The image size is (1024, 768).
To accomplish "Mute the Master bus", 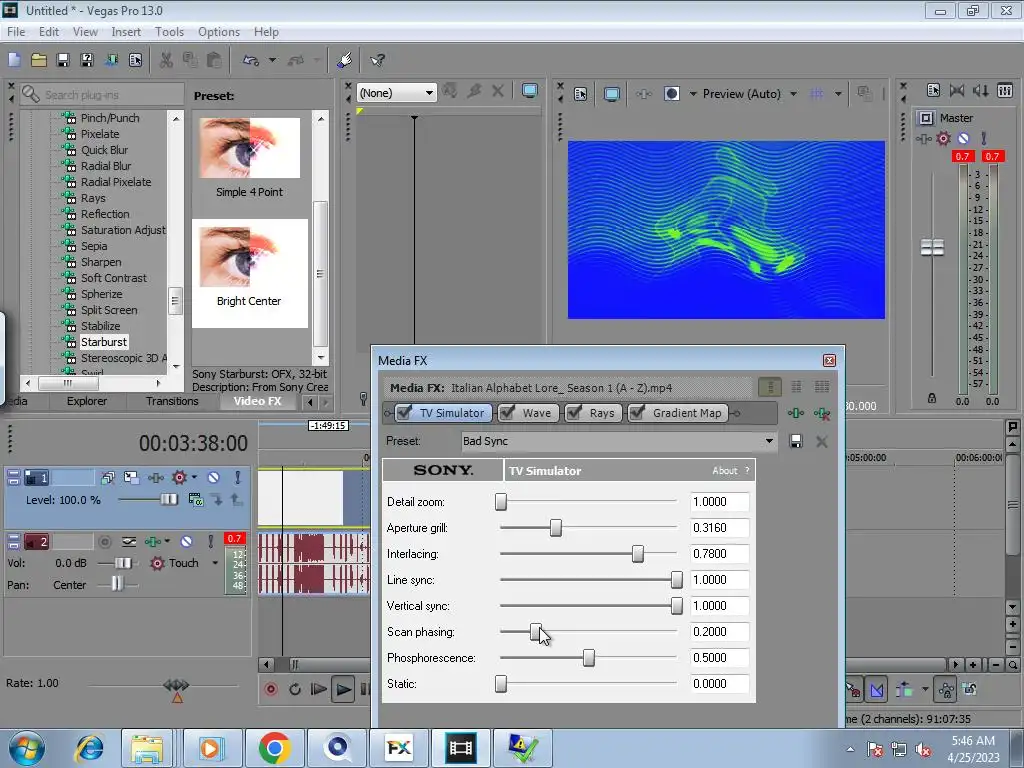I will [x=963, y=138].
